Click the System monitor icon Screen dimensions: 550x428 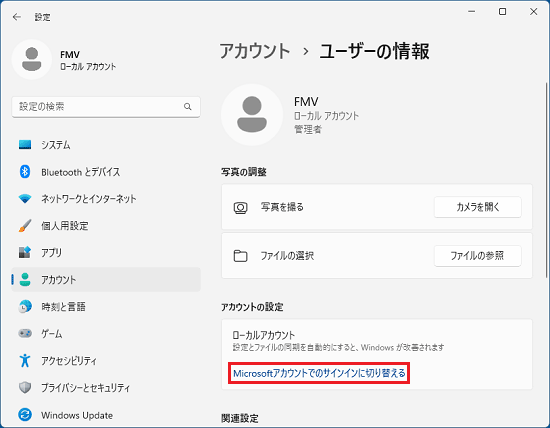pyautogui.click(x=25, y=145)
